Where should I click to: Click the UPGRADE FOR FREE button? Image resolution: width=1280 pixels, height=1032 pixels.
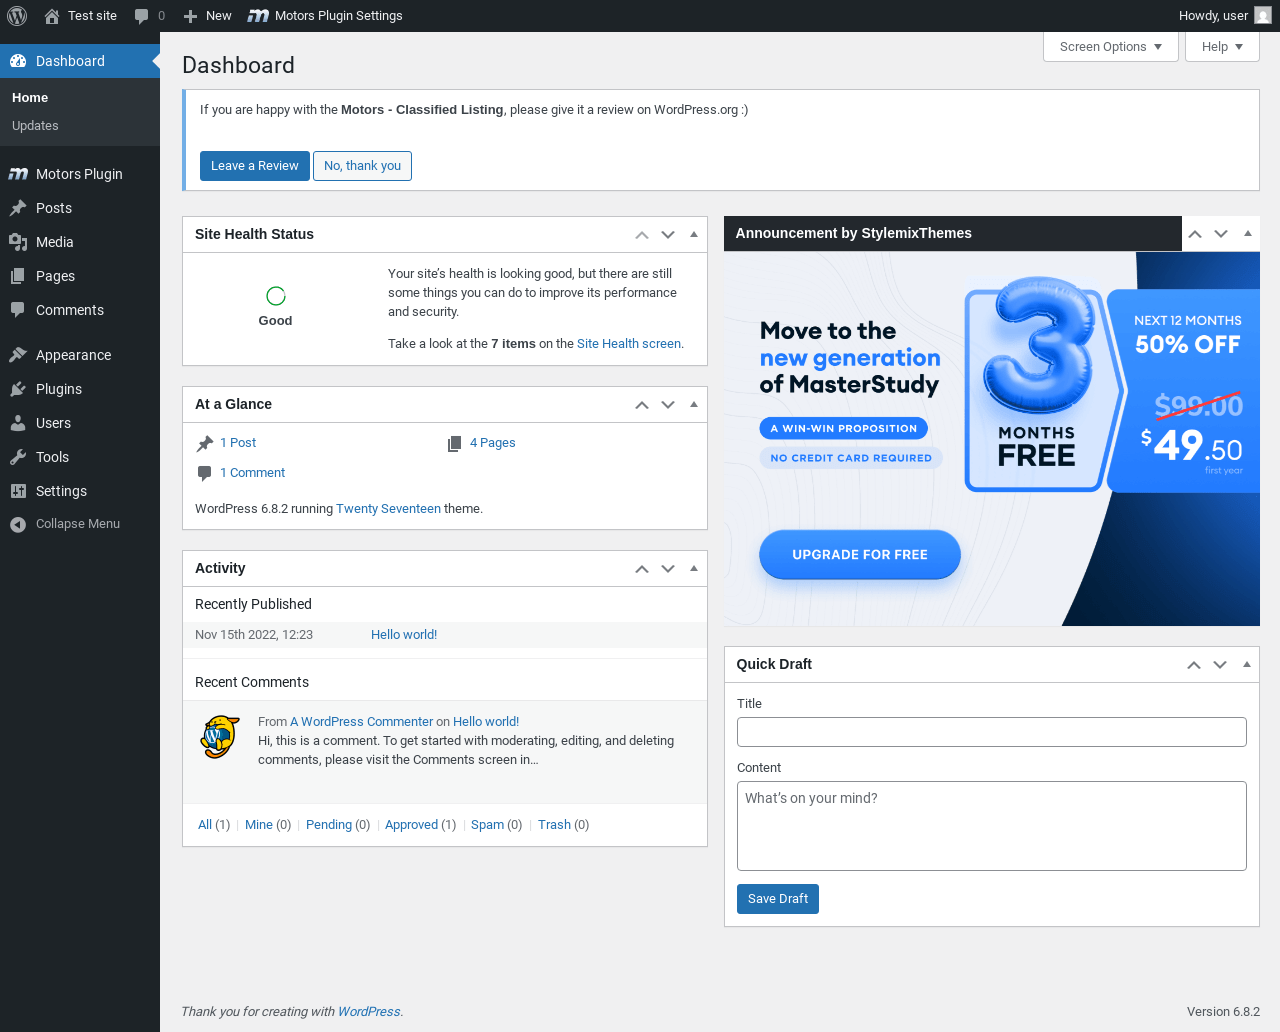[860, 555]
